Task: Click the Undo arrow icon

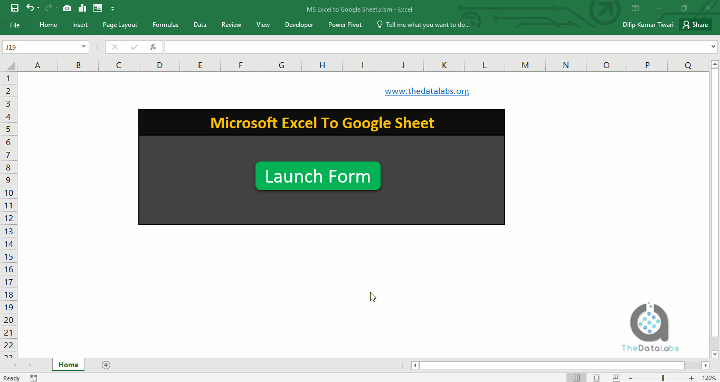Action: pyautogui.click(x=30, y=8)
